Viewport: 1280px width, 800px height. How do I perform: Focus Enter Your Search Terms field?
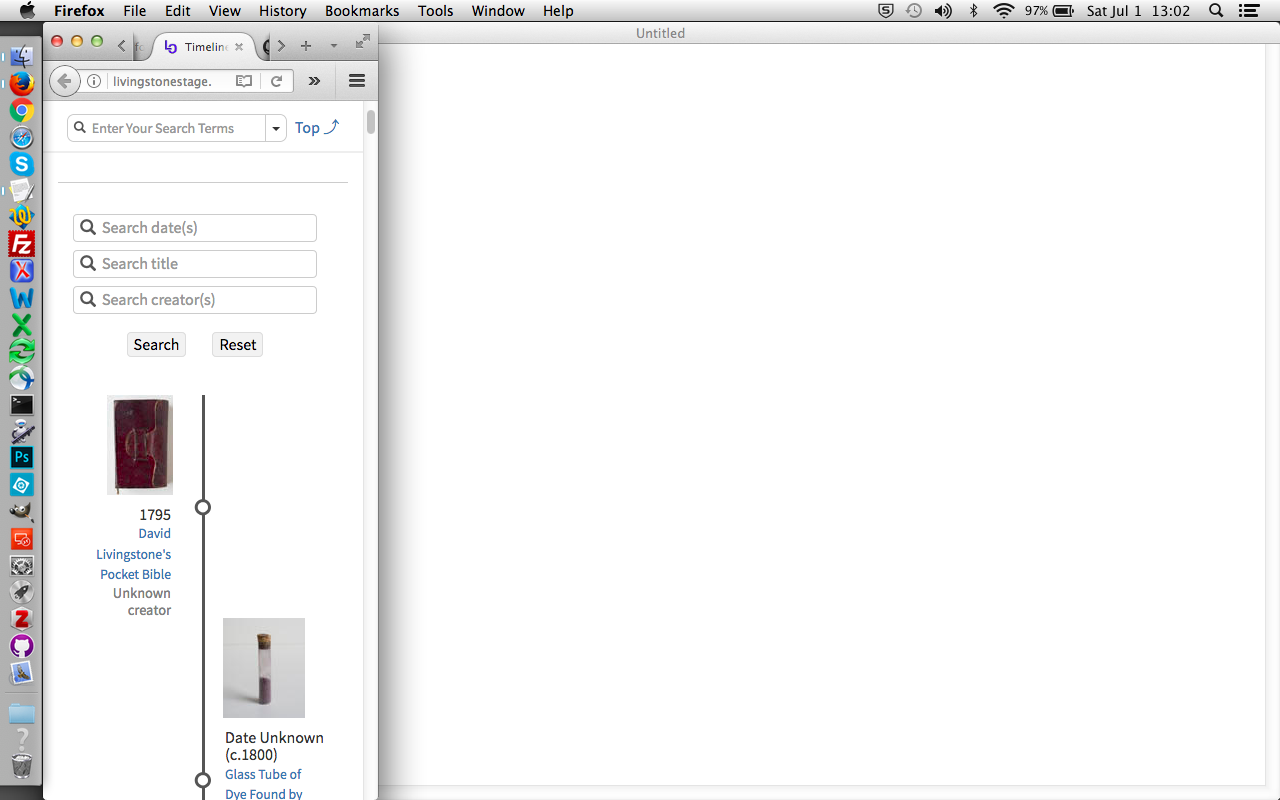(167, 128)
